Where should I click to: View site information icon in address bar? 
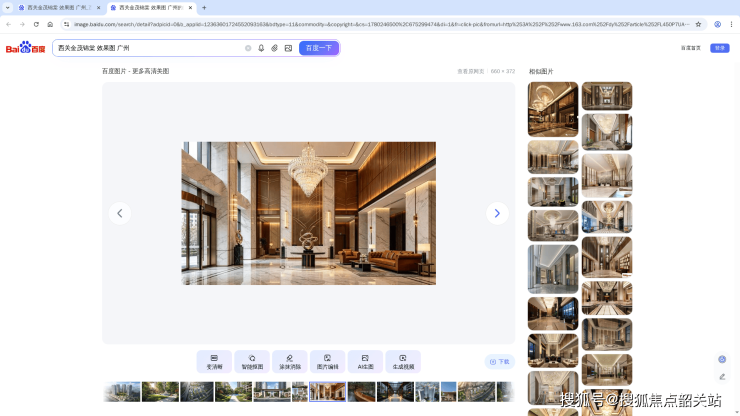(67, 24)
